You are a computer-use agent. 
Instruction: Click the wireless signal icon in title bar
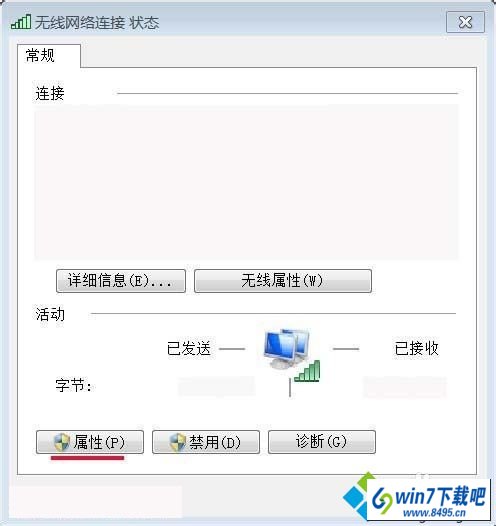[21, 22]
